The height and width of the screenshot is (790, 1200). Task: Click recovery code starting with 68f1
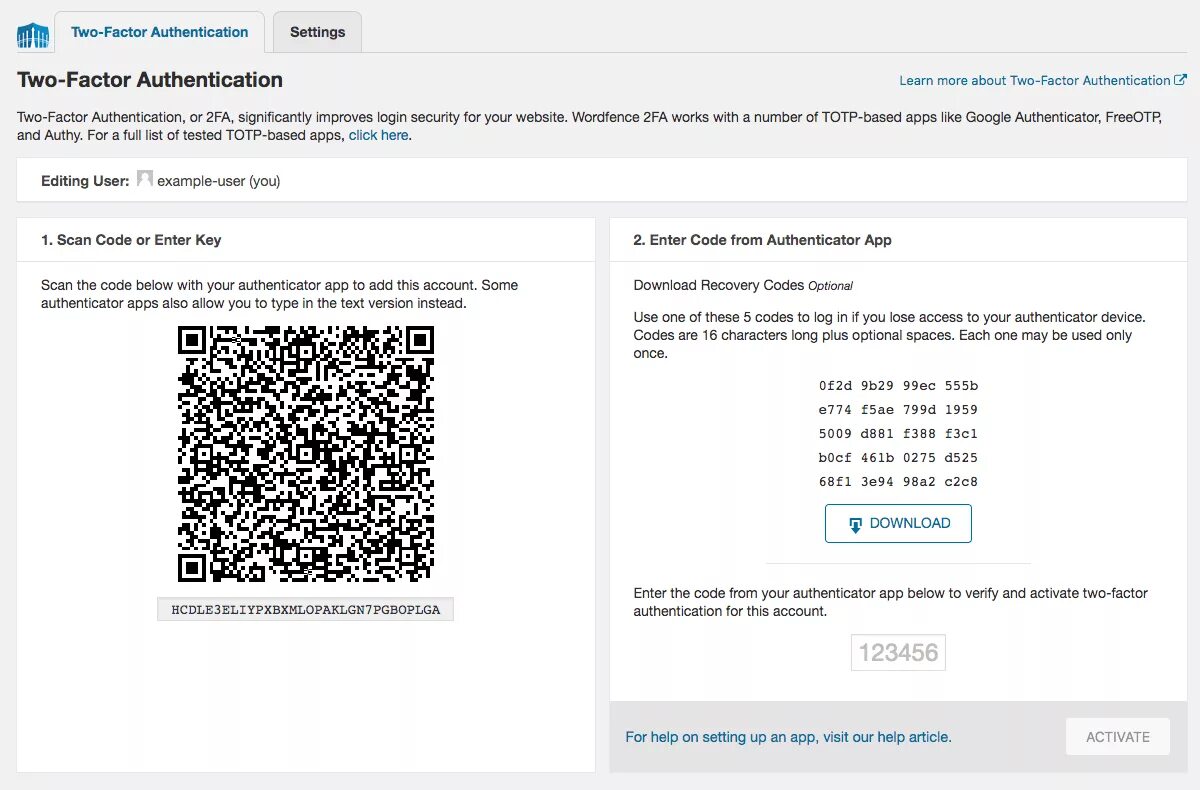pyautogui.click(x=898, y=482)
